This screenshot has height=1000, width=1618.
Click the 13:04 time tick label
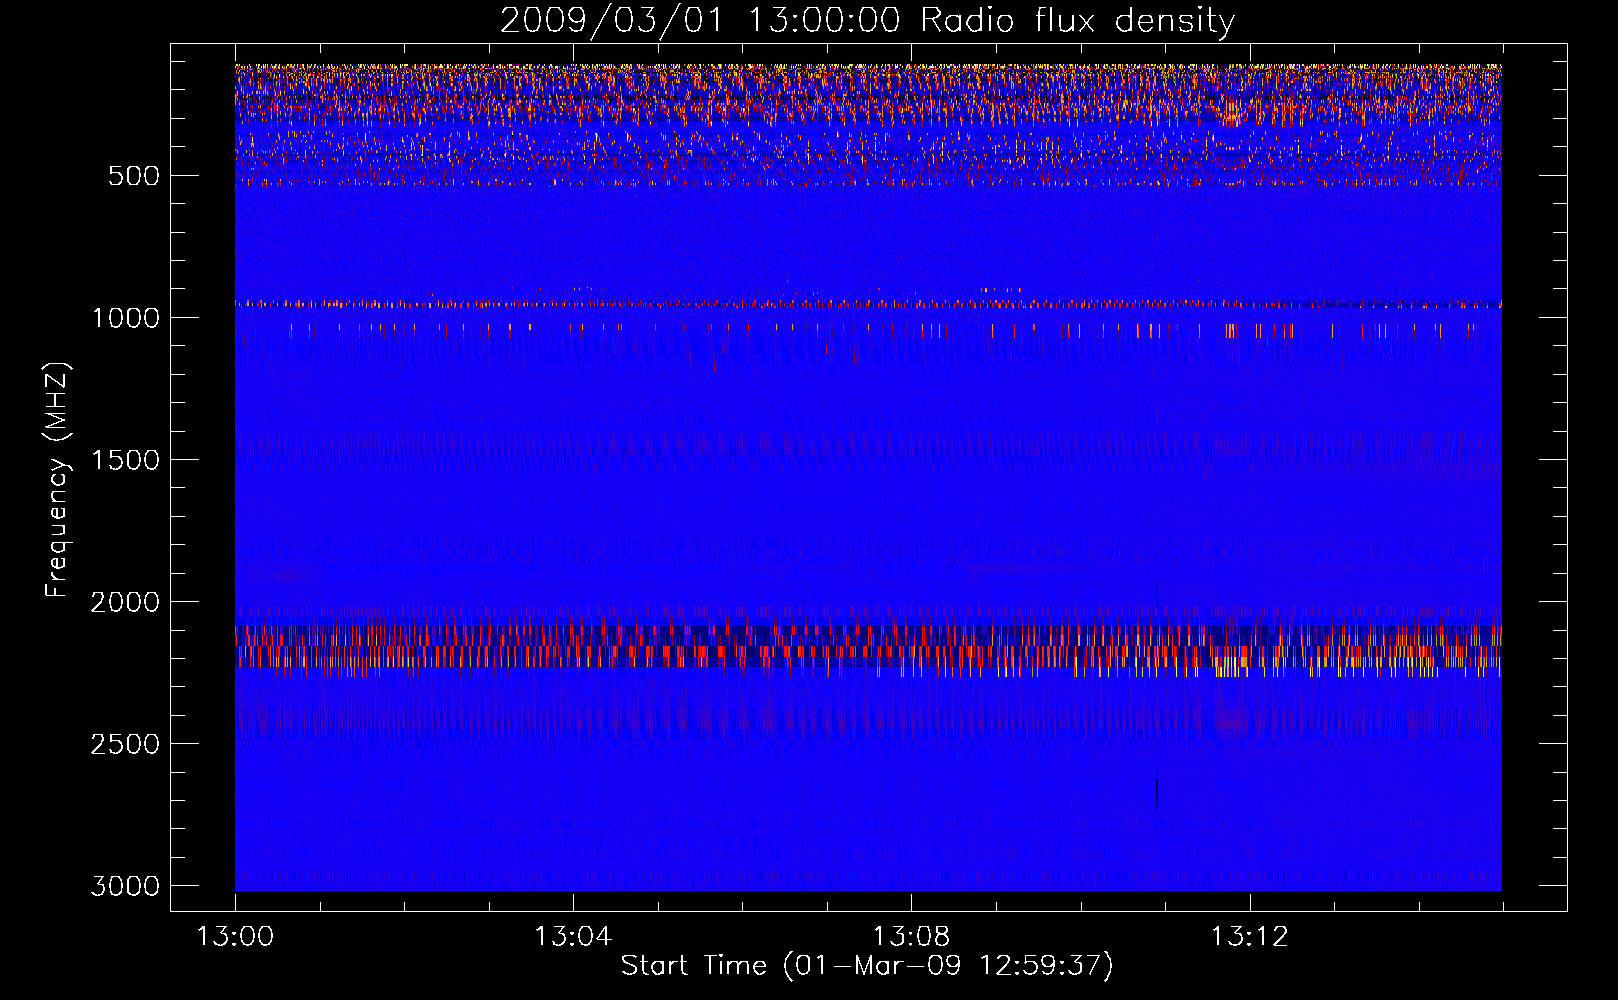[573, 937]
